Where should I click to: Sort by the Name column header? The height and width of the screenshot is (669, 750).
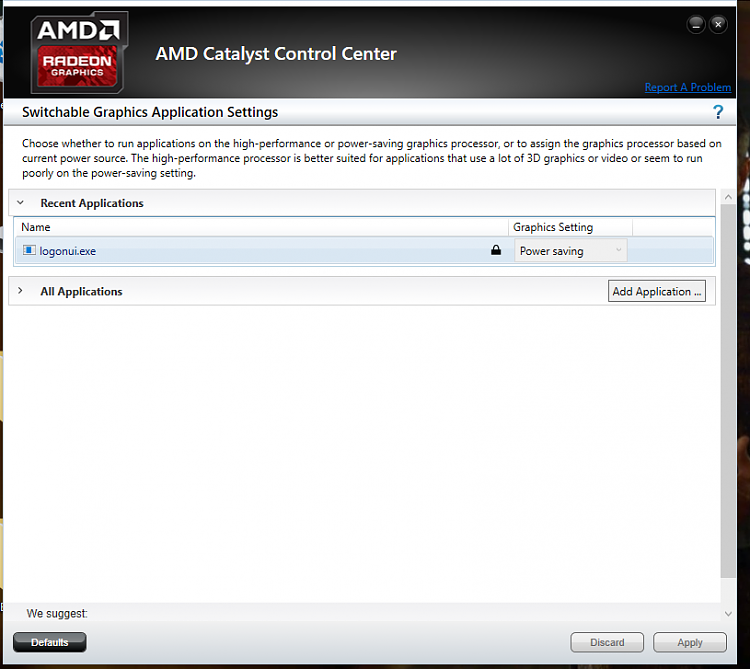click(261, 227)
